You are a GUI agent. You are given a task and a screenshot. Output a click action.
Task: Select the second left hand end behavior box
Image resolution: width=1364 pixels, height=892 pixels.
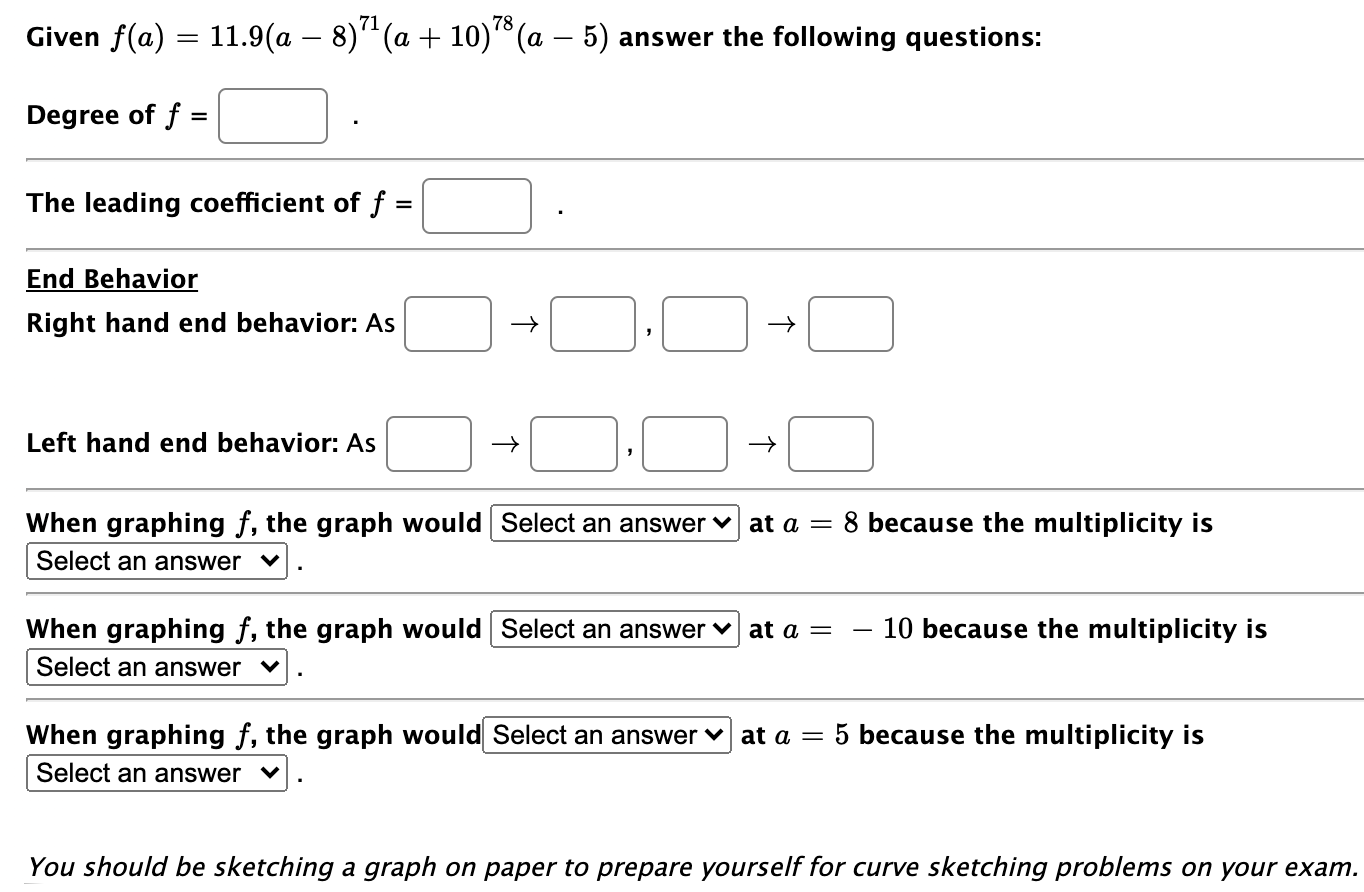pos(573,444)
